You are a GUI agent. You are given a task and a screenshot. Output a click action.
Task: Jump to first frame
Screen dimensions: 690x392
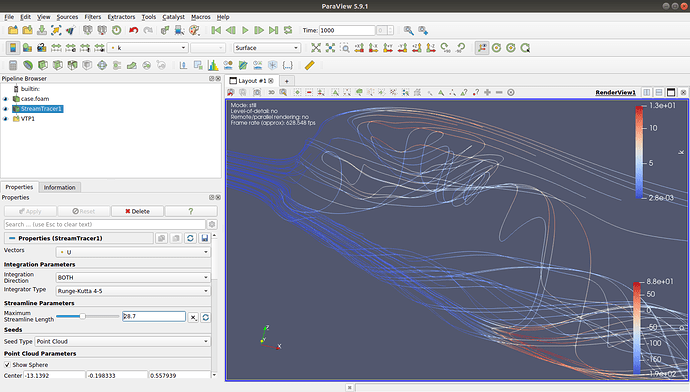[216, 30]
